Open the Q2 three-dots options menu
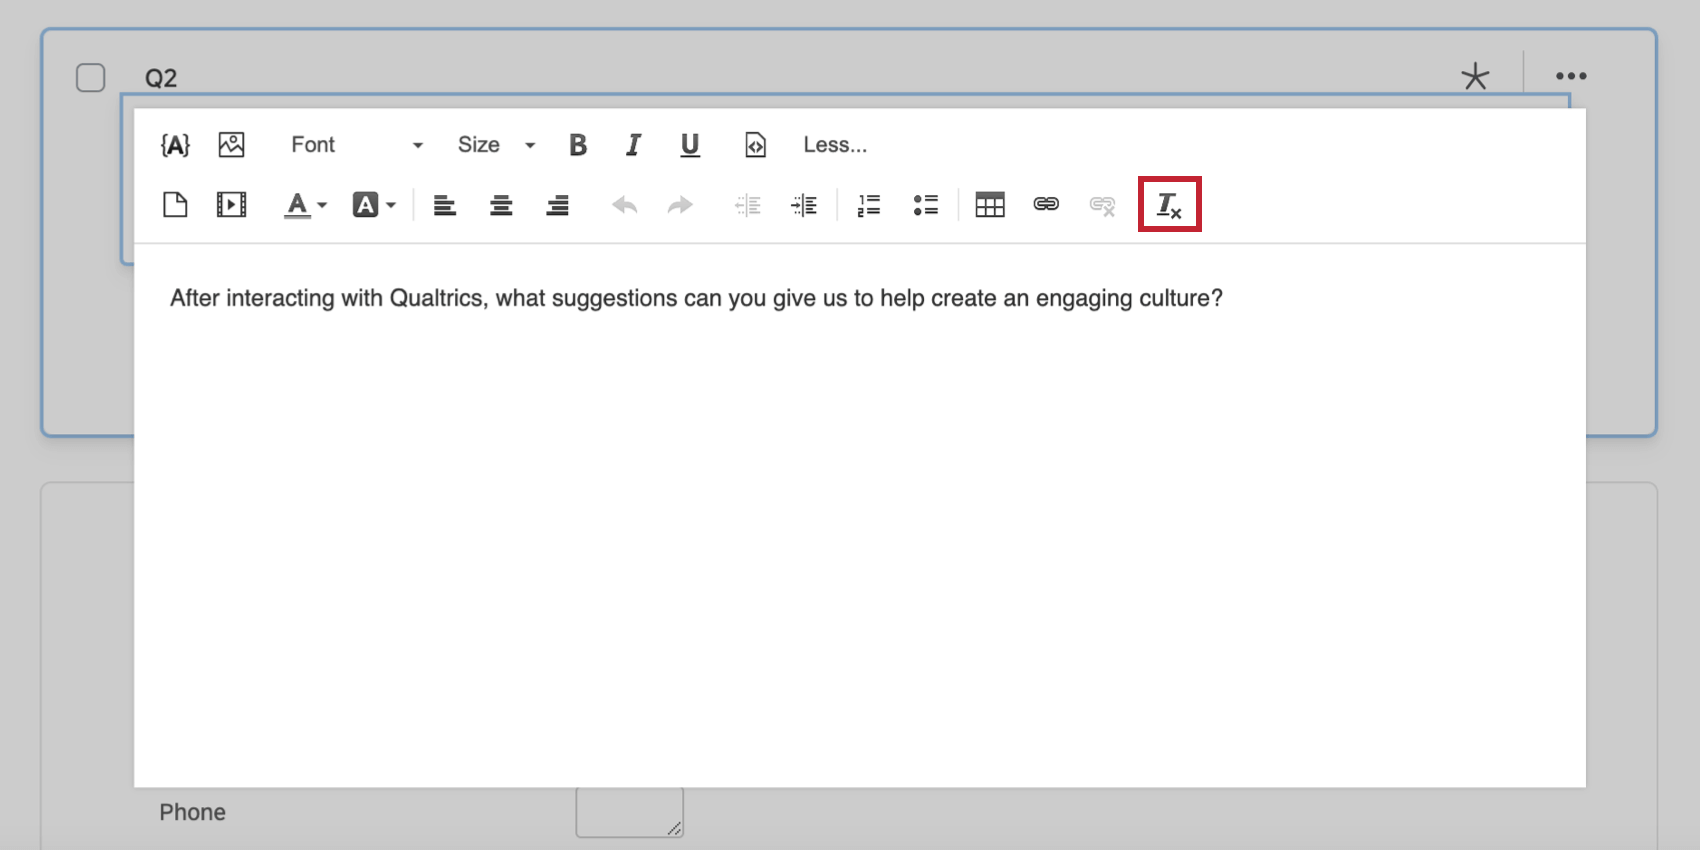1700x850 pixels. tap(1571, 76)
